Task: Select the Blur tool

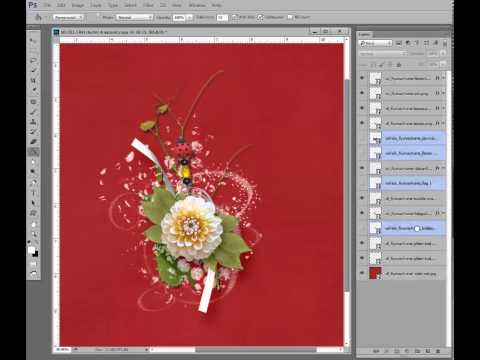Action: 33,162
